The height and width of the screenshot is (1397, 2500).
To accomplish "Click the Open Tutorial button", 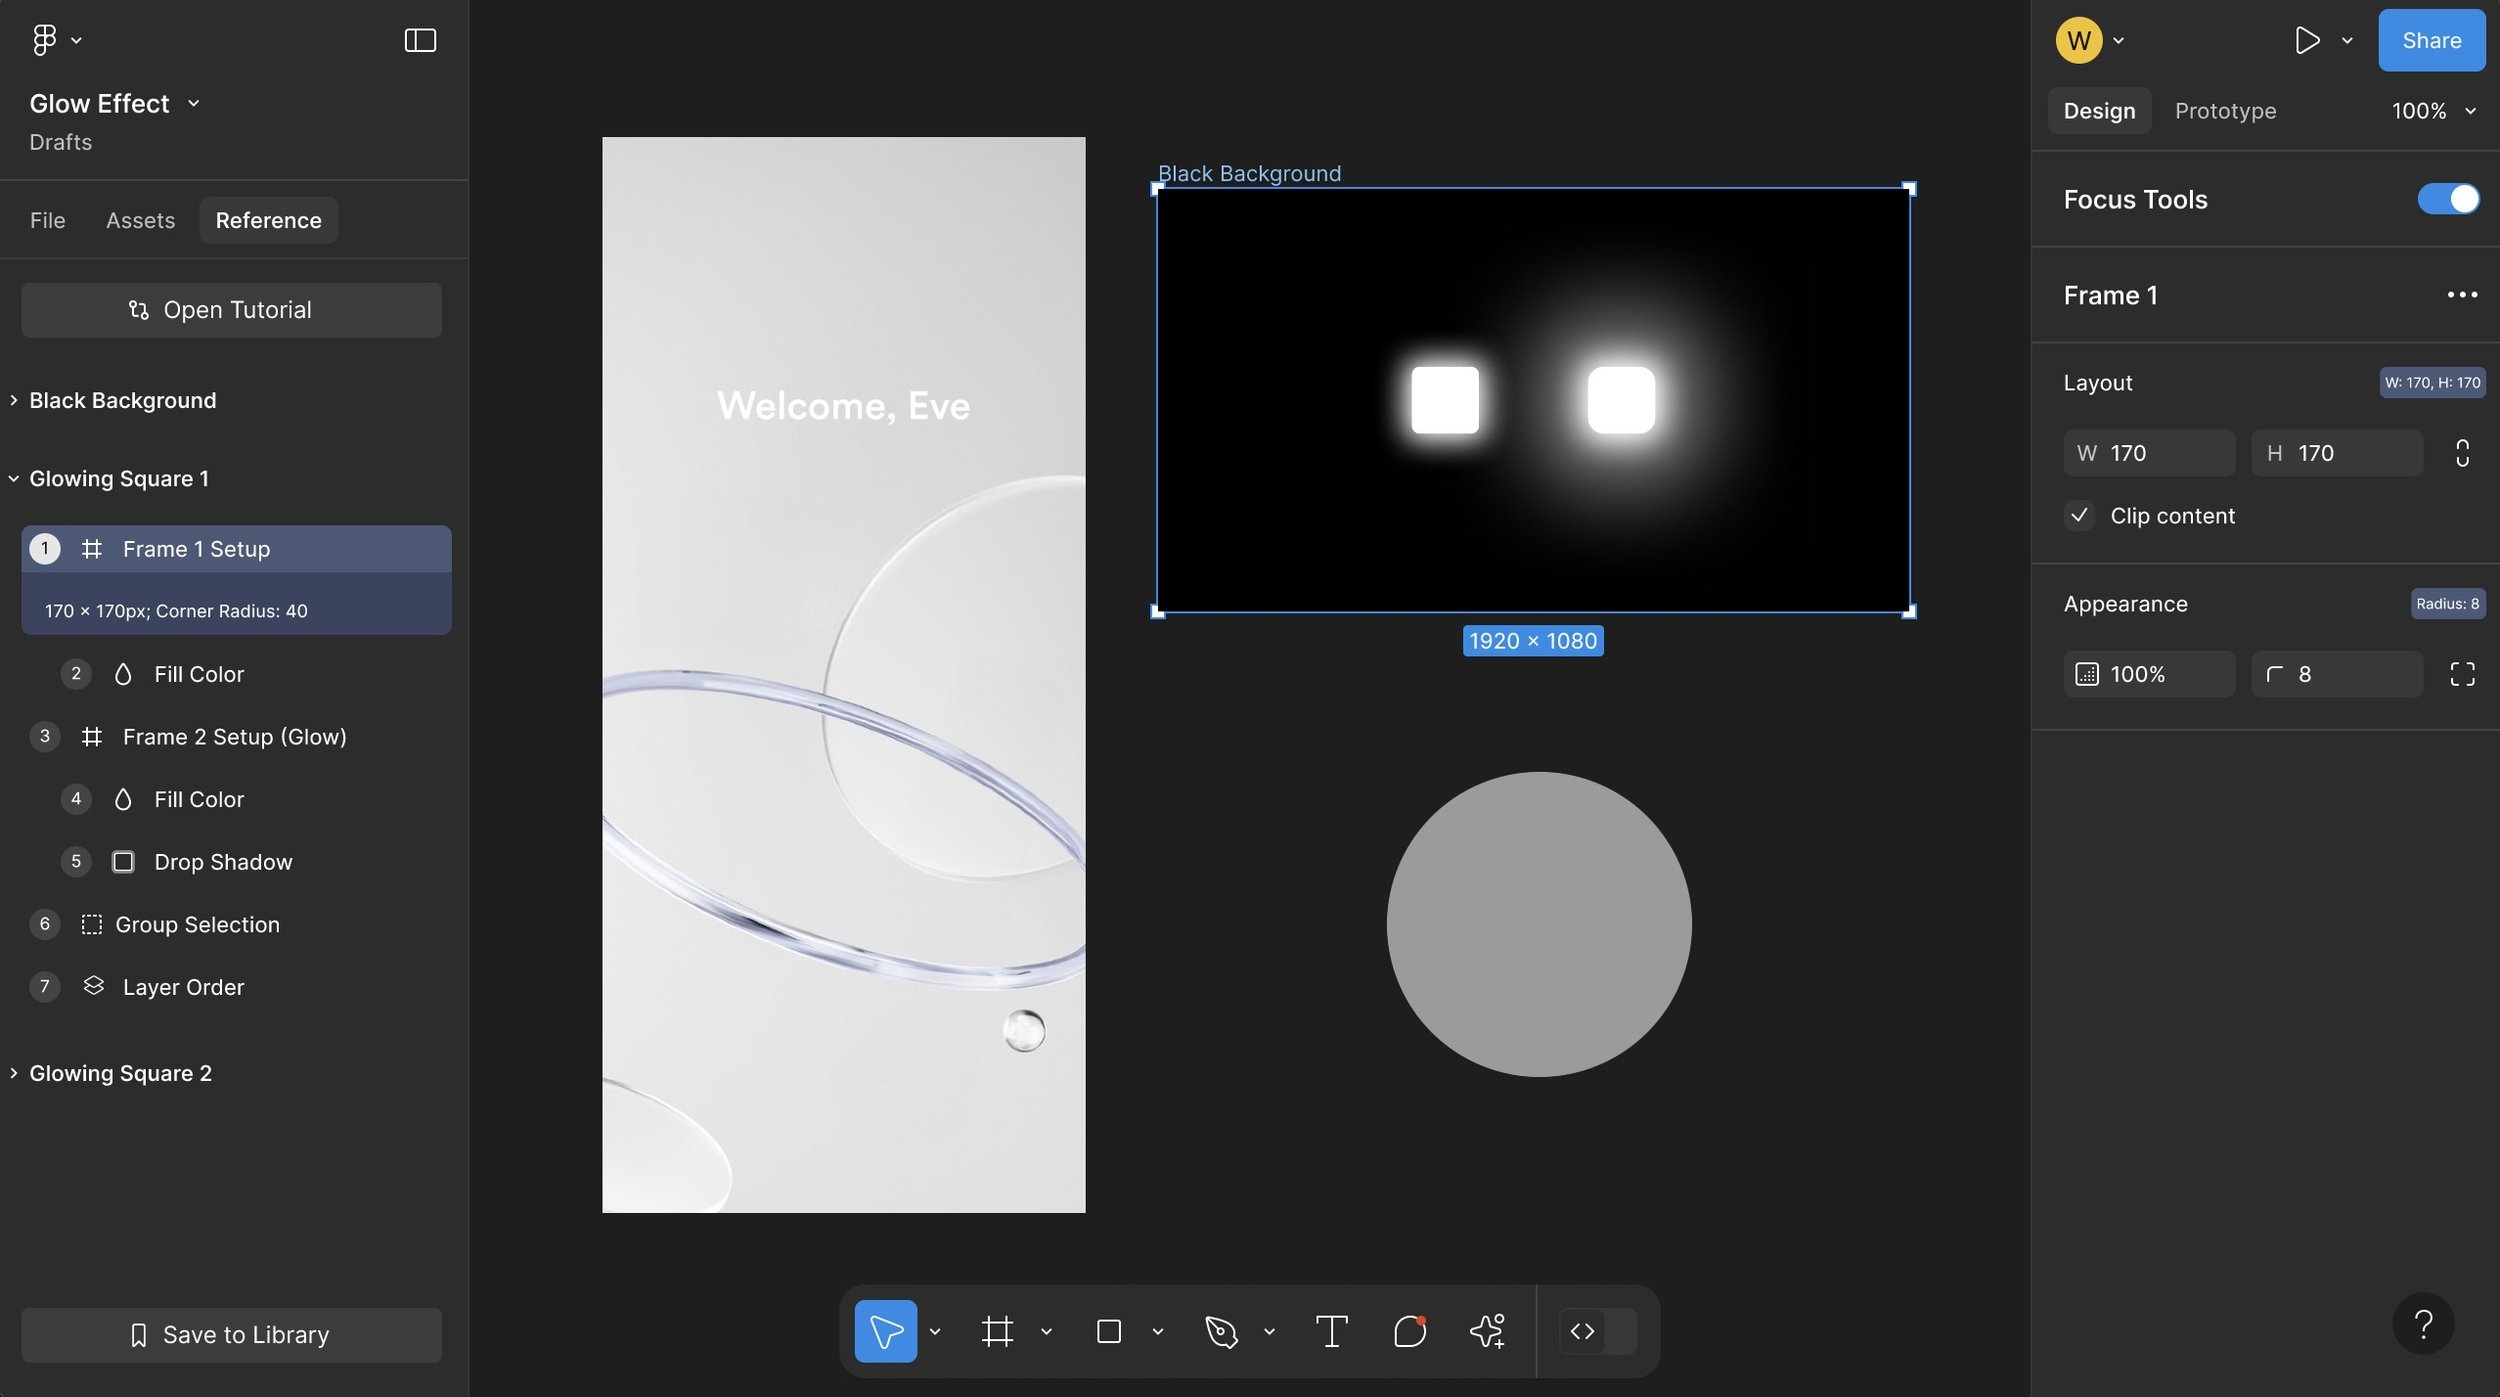I will 231,310.
